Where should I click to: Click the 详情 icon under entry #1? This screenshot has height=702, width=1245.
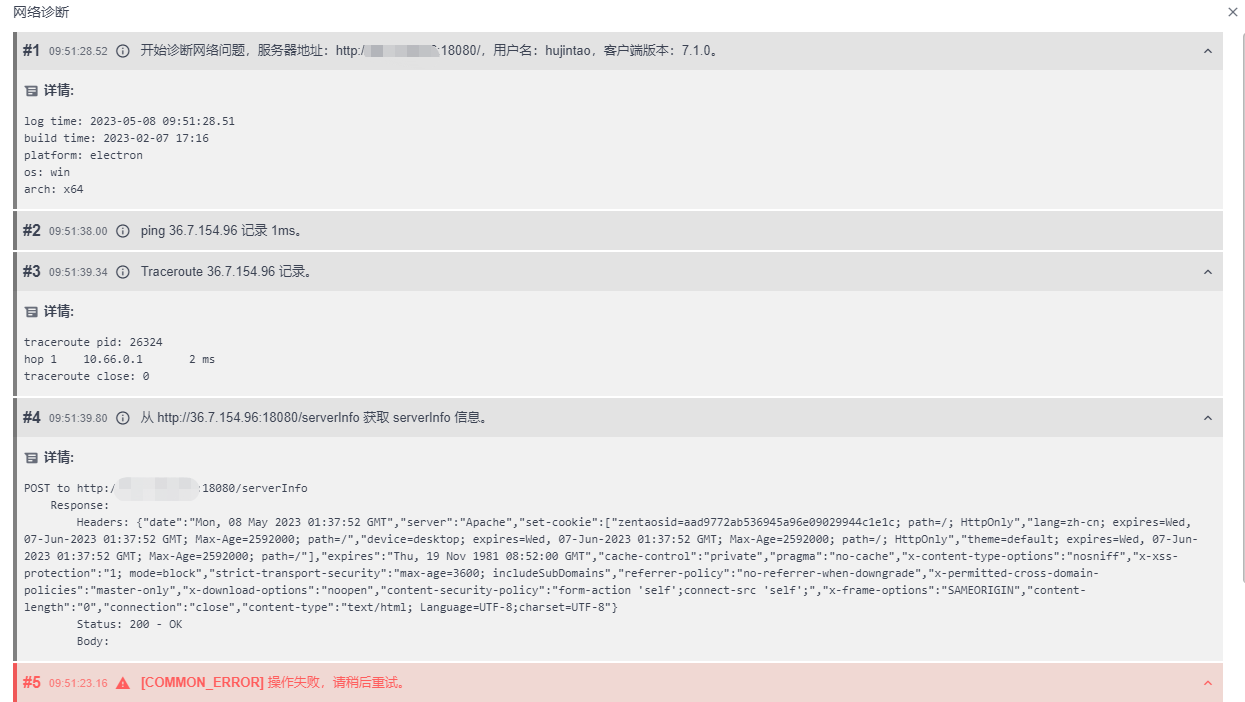pos(31,91)
